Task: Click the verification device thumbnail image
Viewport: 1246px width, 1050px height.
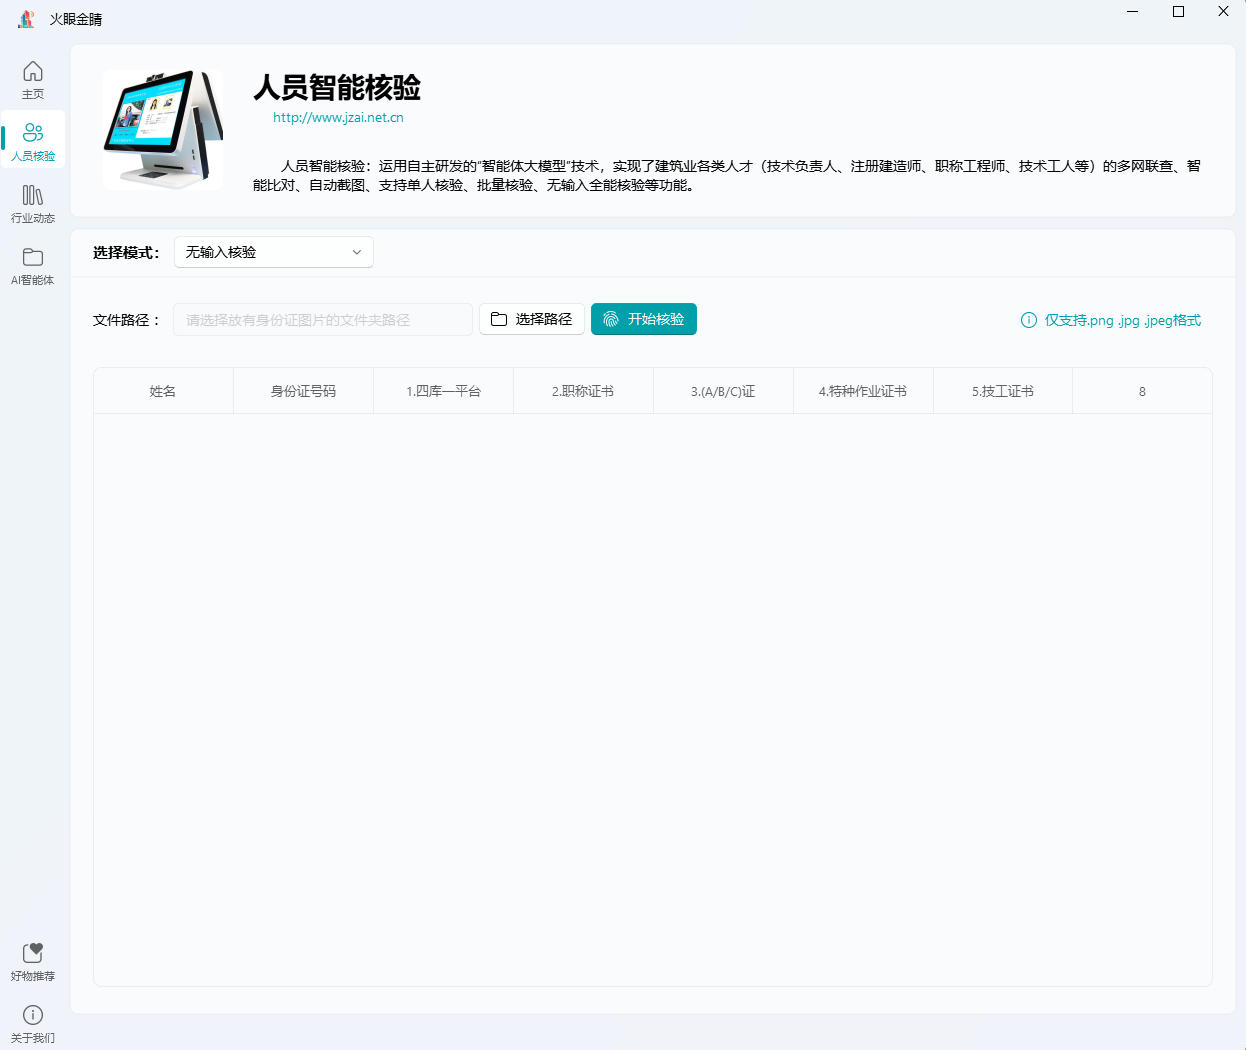Action: [x=163, y=128]
